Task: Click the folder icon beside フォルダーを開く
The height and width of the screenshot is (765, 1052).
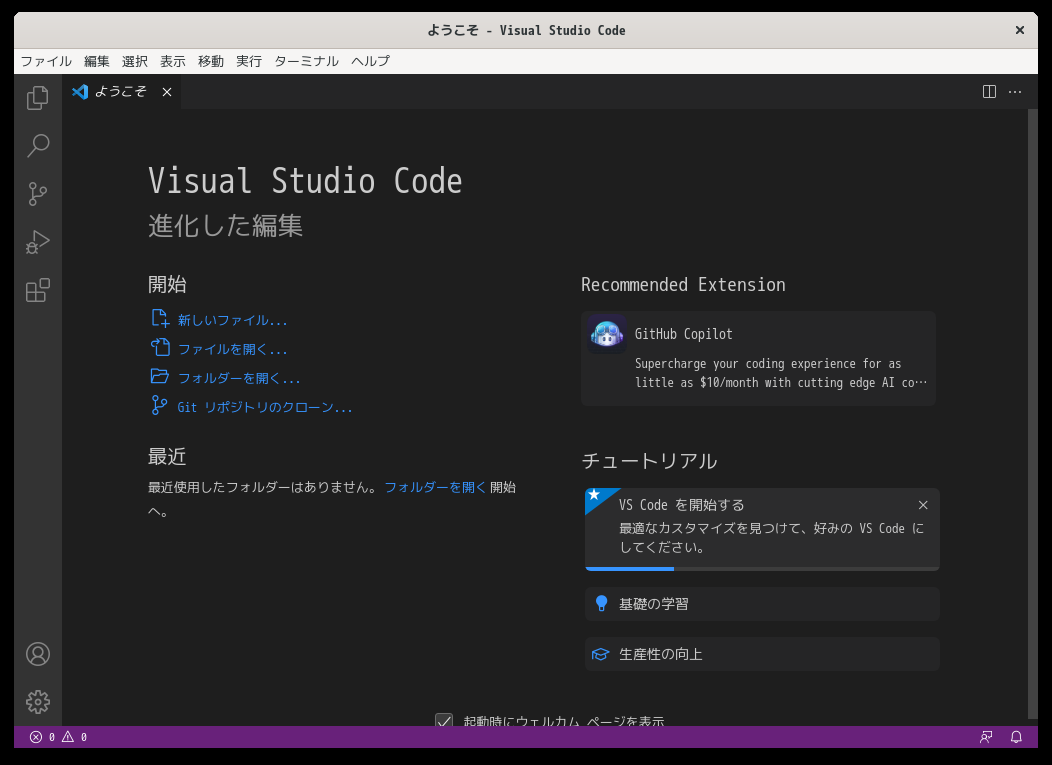Action: click(160, 376)
